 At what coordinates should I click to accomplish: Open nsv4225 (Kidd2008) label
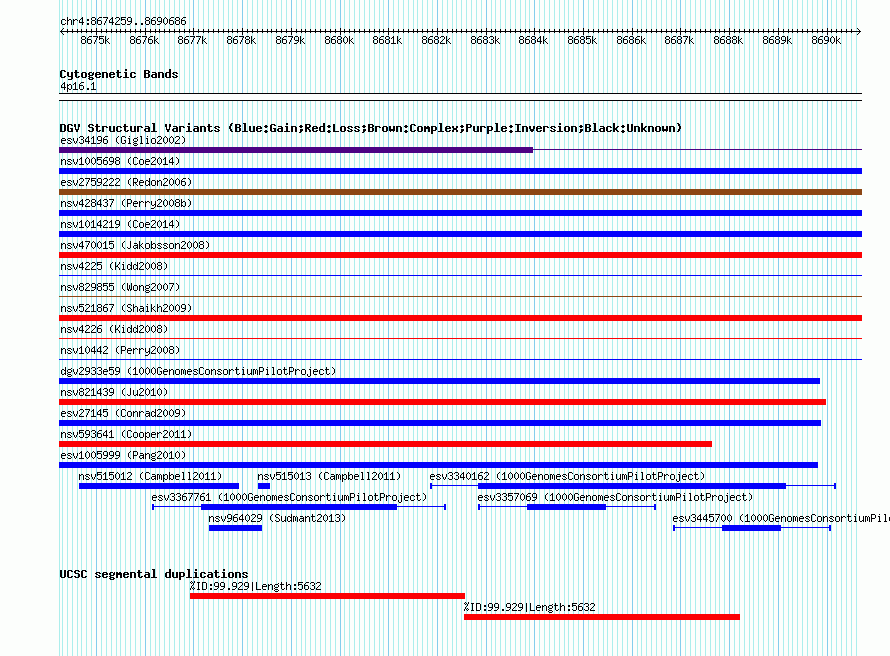[114, 266]
